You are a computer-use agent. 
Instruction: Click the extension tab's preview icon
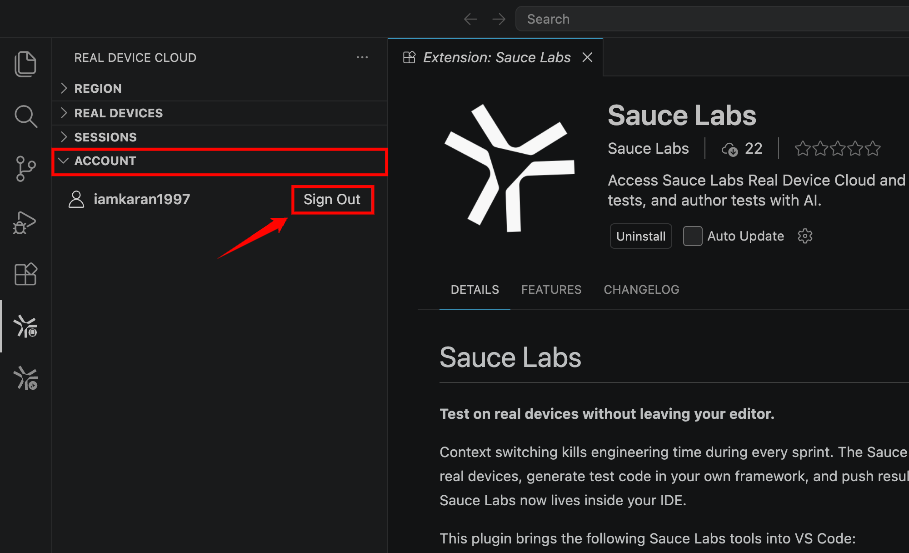tap(409, 57)
